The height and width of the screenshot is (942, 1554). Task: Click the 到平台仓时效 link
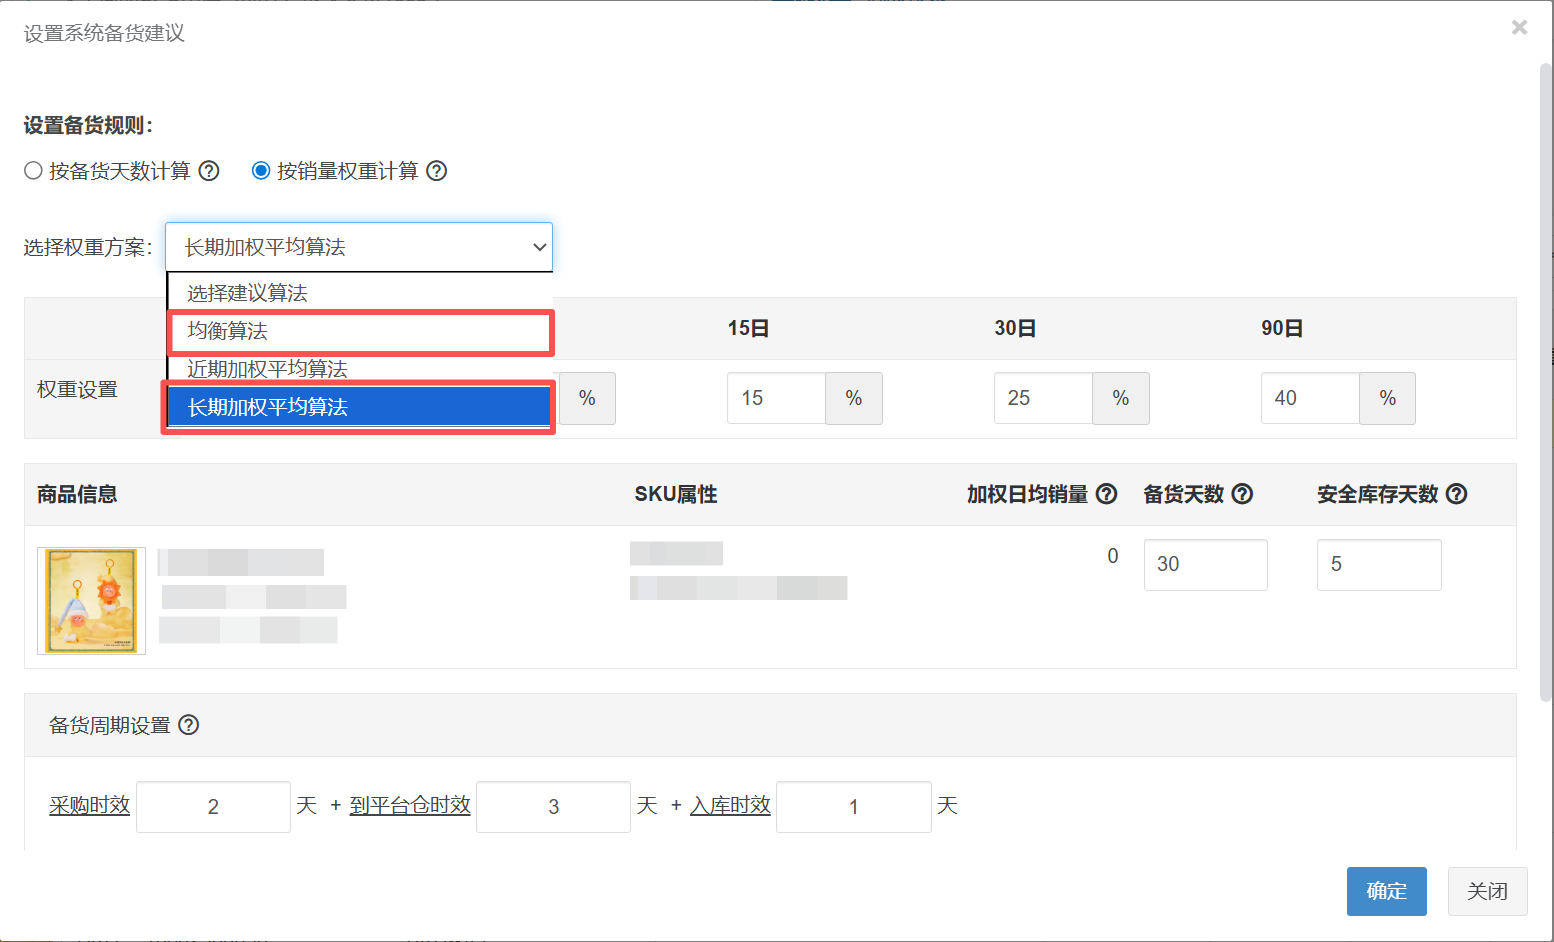(410, 805)
